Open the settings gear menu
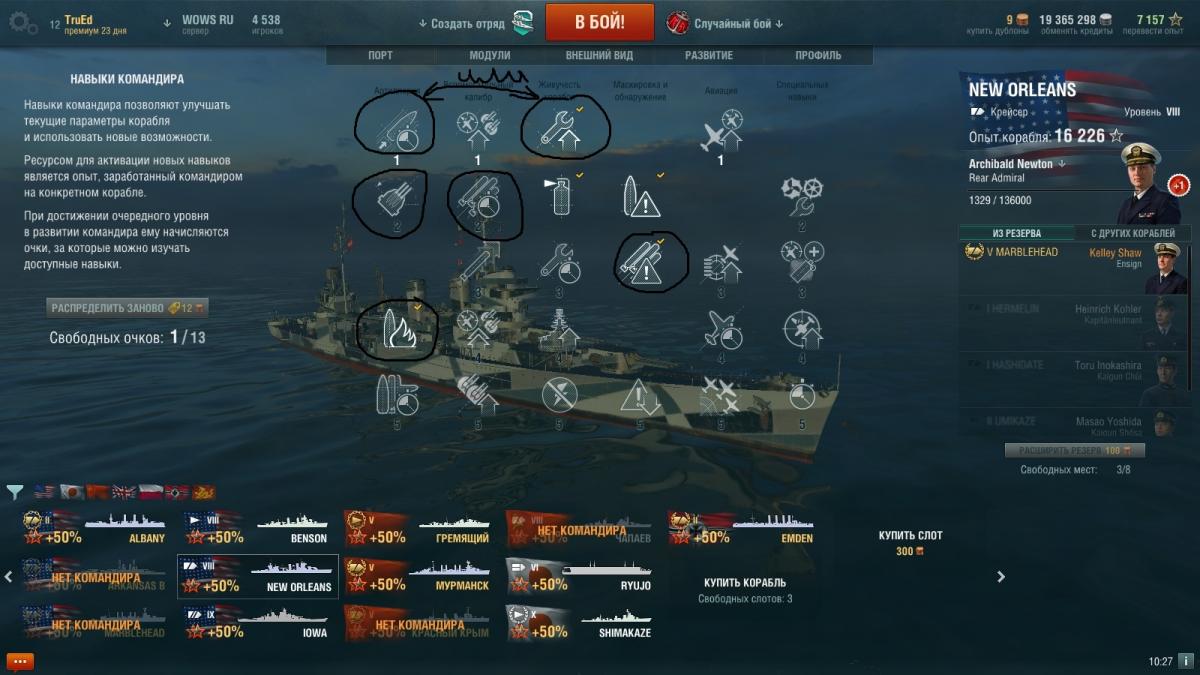 coord(22,22)
